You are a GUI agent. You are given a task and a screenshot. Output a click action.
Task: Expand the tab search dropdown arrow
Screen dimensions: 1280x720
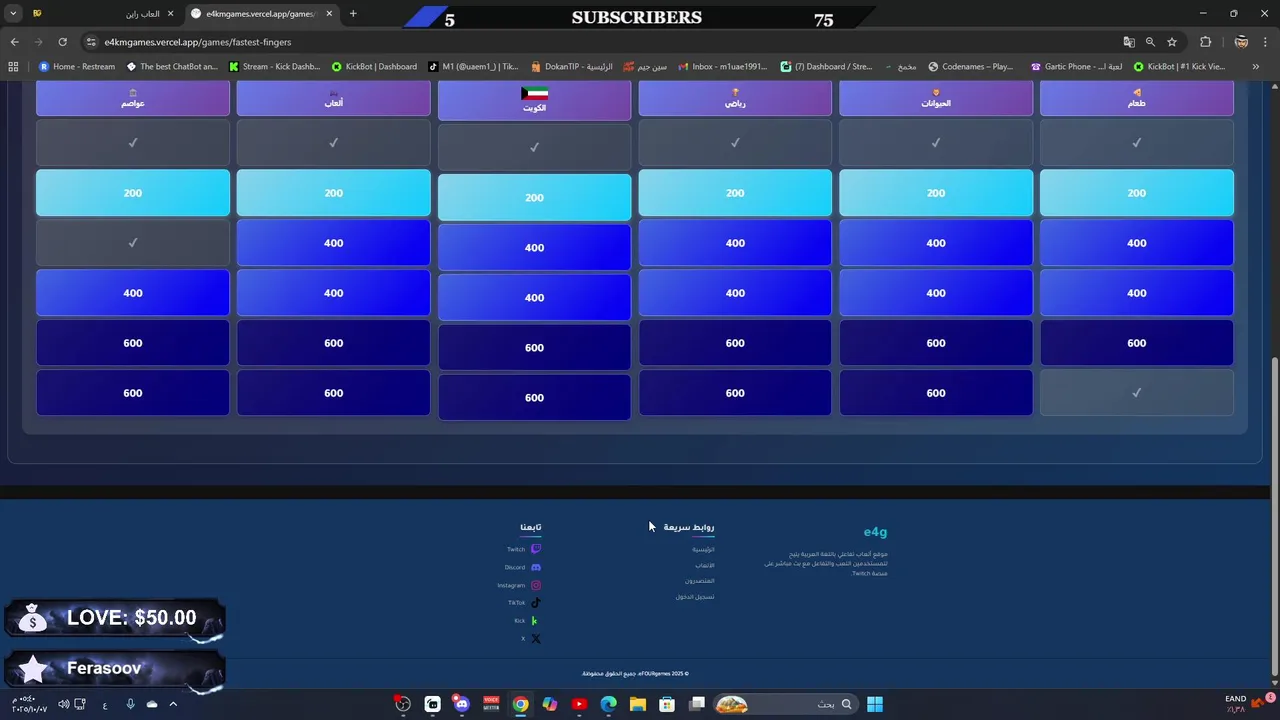click(x=13, y=14)
